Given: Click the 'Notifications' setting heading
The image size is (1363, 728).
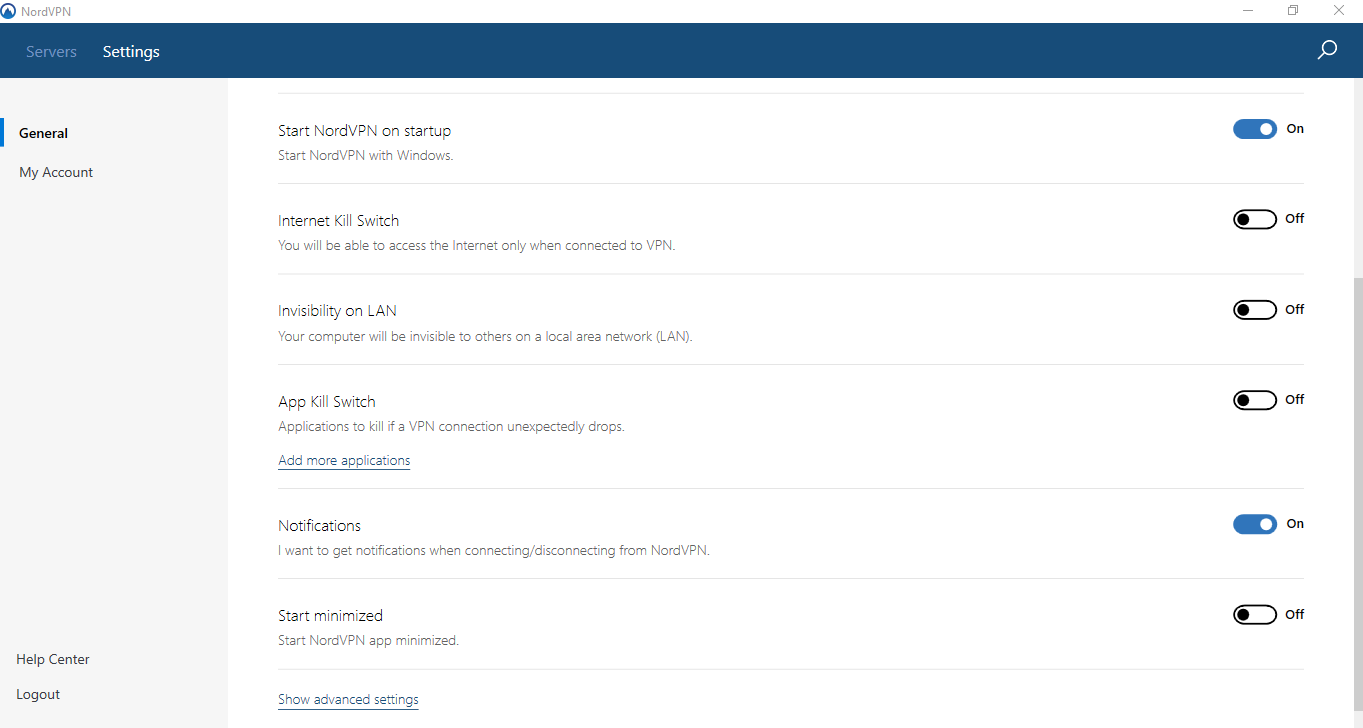Looking at the screenshot, I should pos(320,526).
